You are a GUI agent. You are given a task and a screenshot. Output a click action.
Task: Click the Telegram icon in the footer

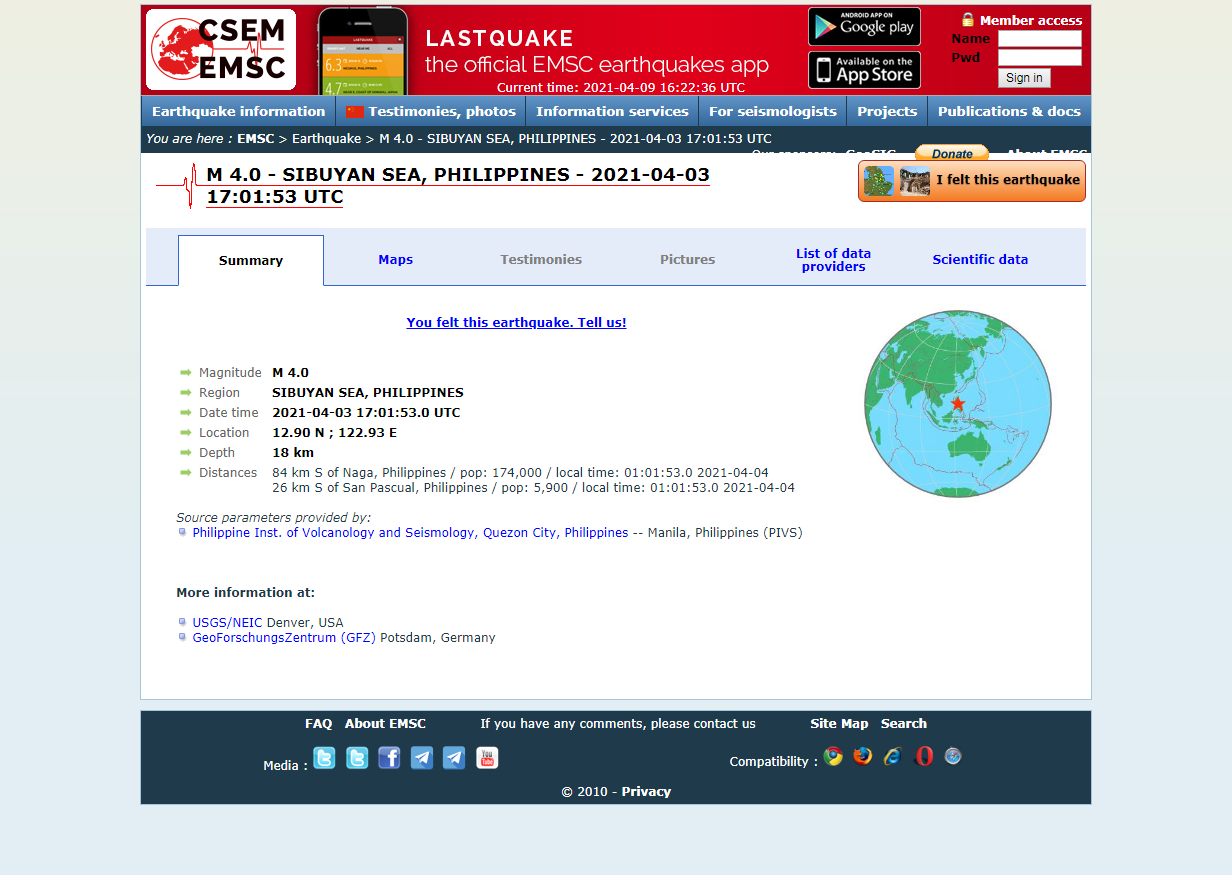tap(421, 758)
